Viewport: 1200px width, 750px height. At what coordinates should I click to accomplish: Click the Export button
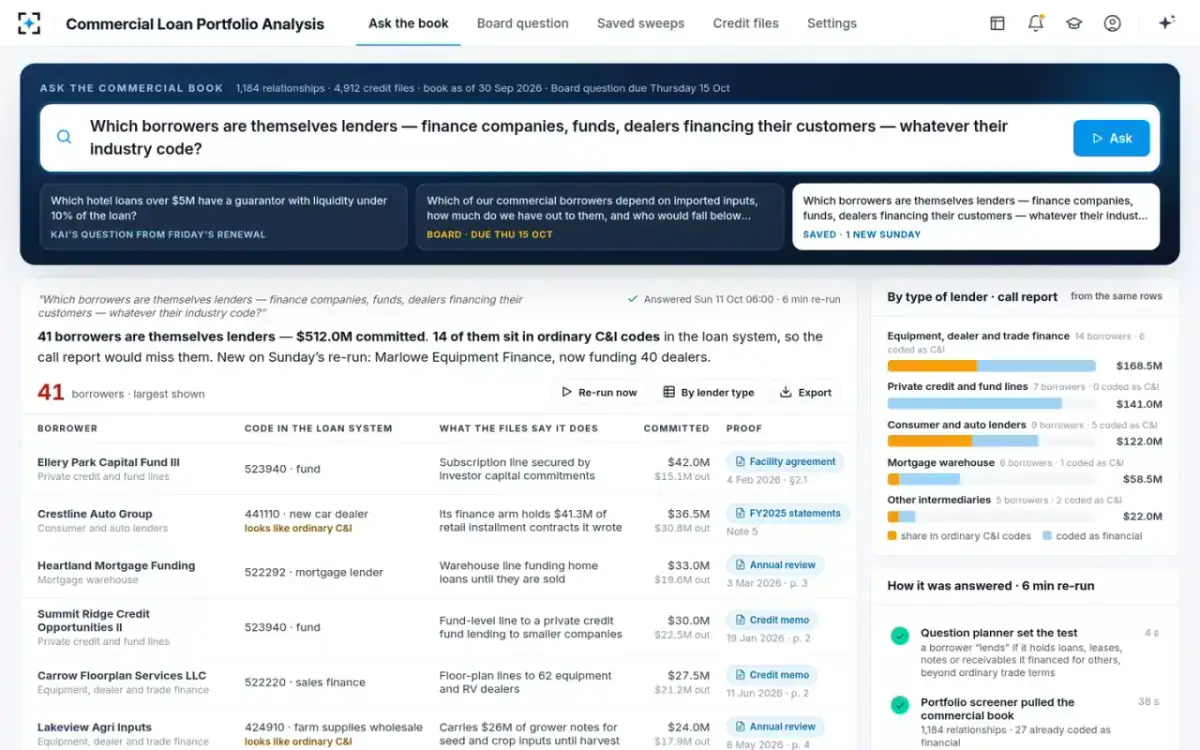tap(806, 393)
